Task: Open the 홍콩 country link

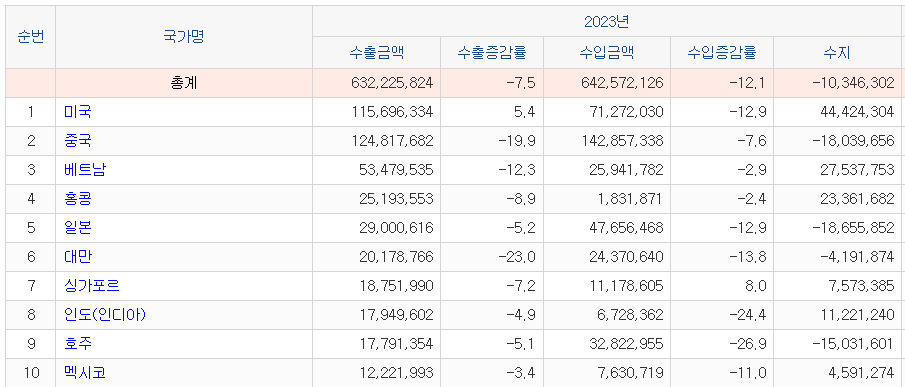Action: pos(77,199)
